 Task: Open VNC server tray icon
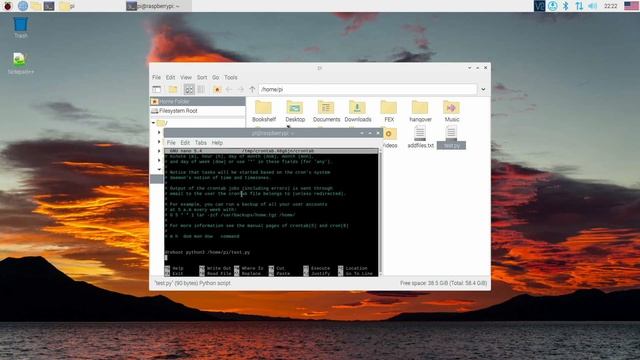(x=539, y=6)
